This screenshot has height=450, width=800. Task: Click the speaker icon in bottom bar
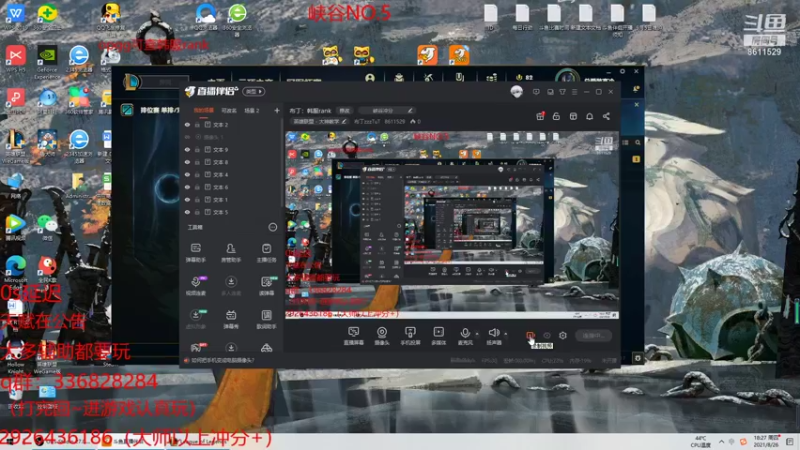(493, 333)
